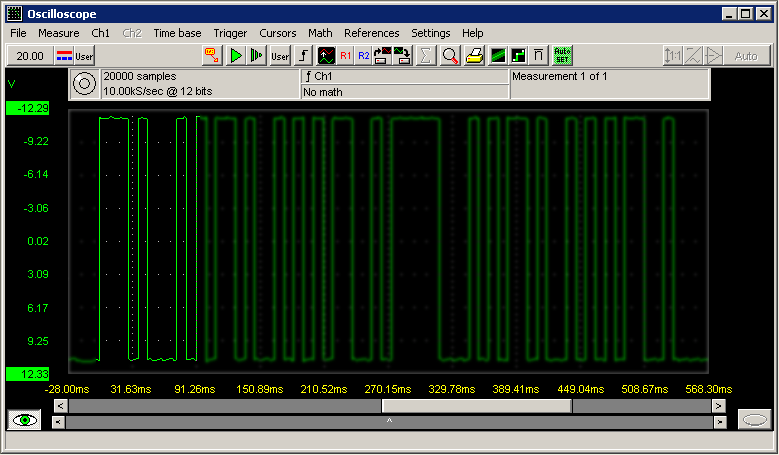This screenshot has width=779, height=455.
Task: Open the File menu
Action: point(18,33)
